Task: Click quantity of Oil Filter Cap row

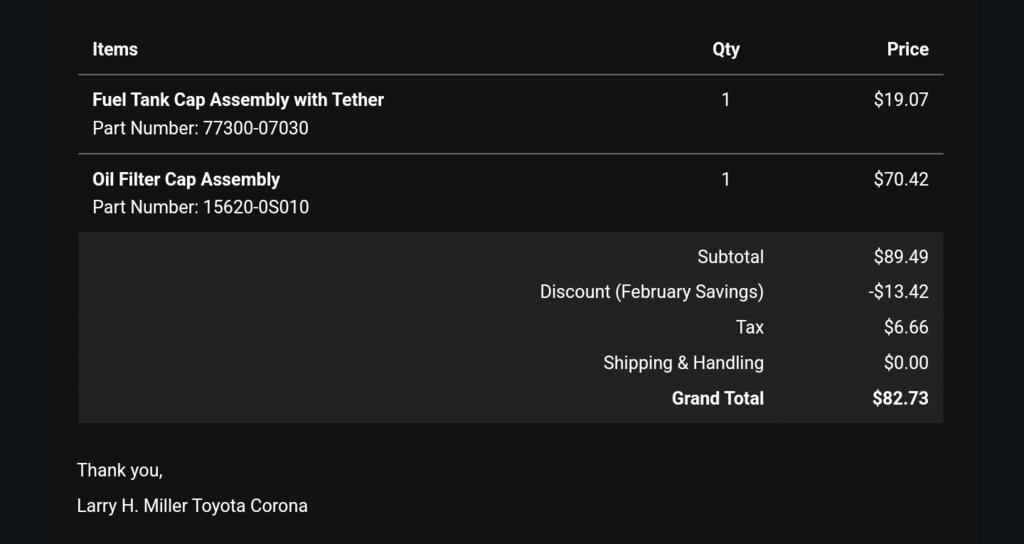Action: [x=726, y=180]
